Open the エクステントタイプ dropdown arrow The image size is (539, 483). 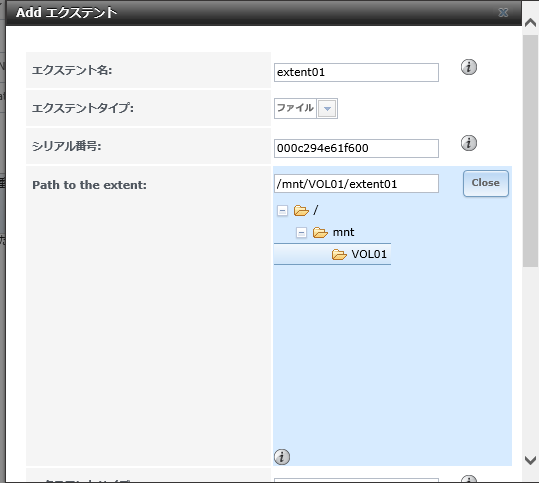tap(327, 109)
